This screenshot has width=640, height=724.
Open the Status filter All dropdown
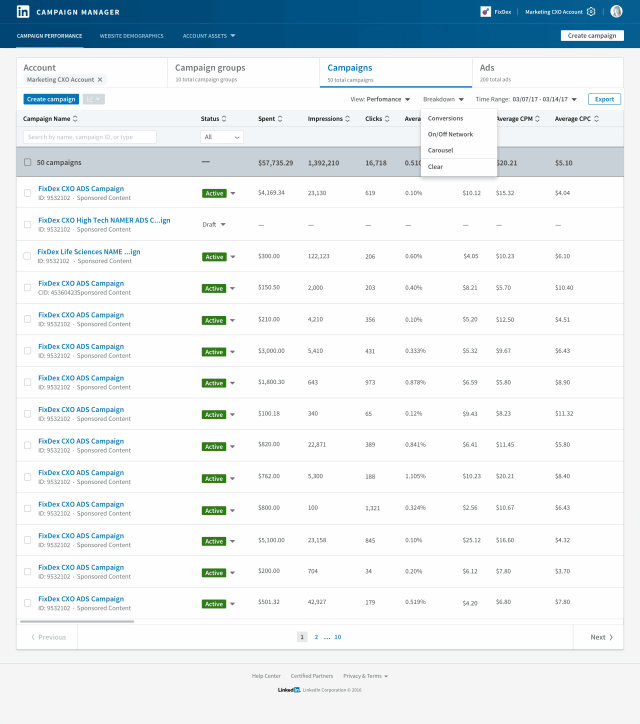click(x=222, y=137)
